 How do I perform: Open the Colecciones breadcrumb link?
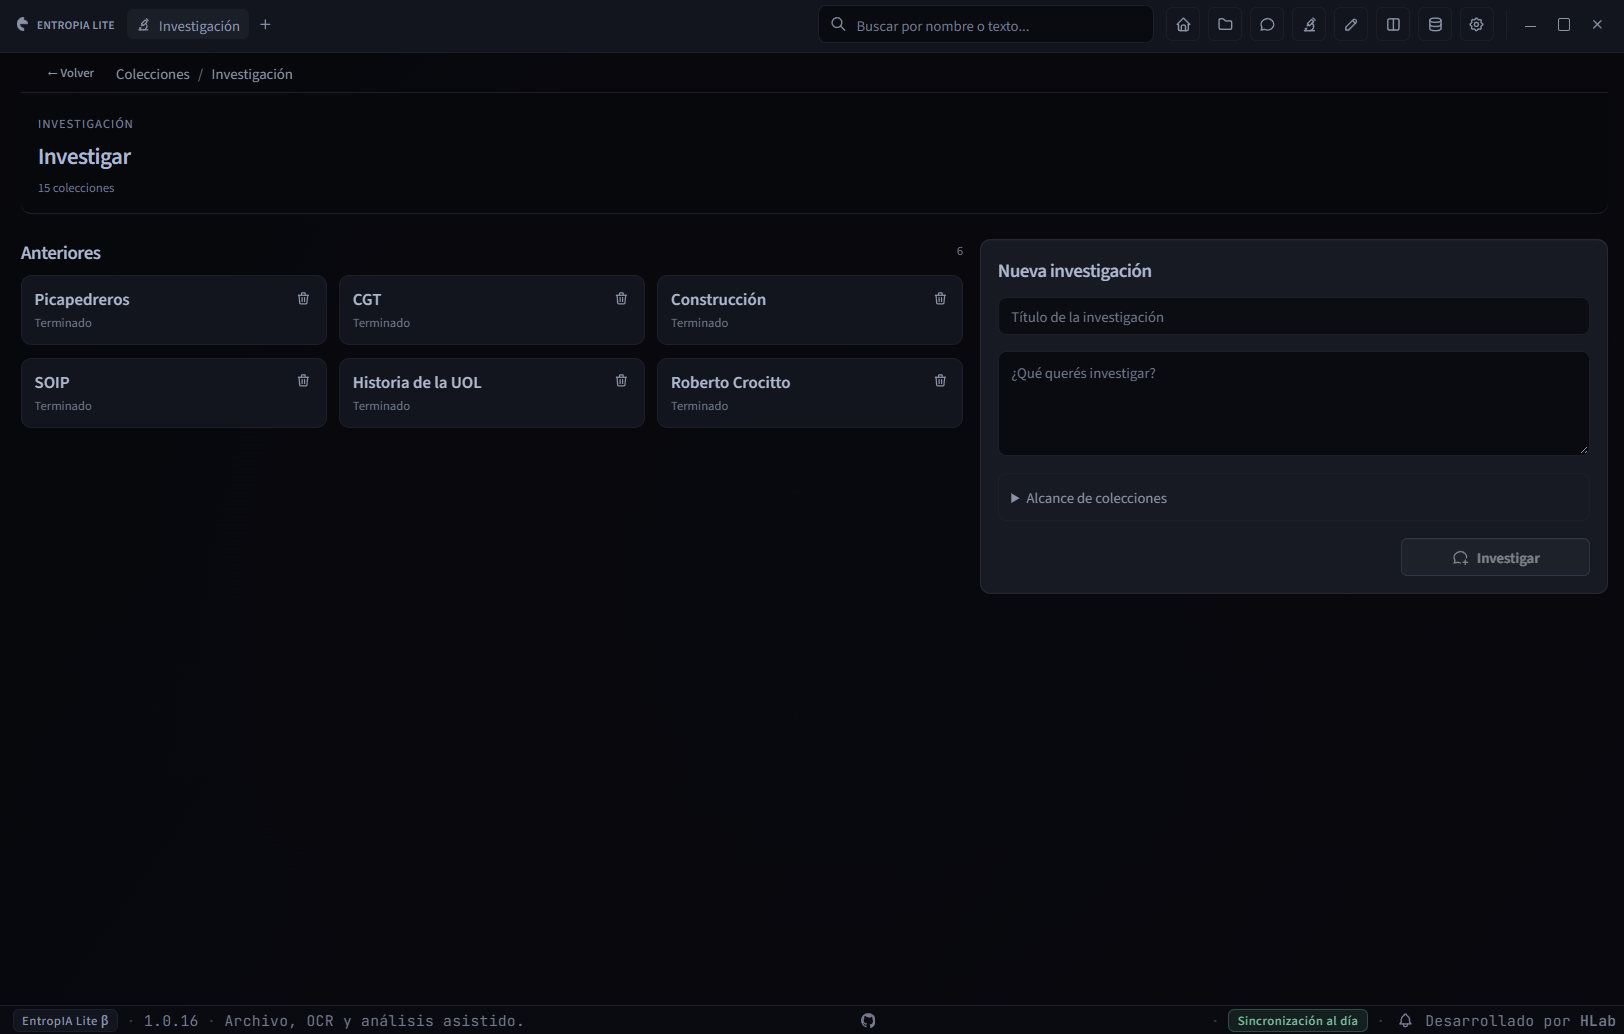152,74
